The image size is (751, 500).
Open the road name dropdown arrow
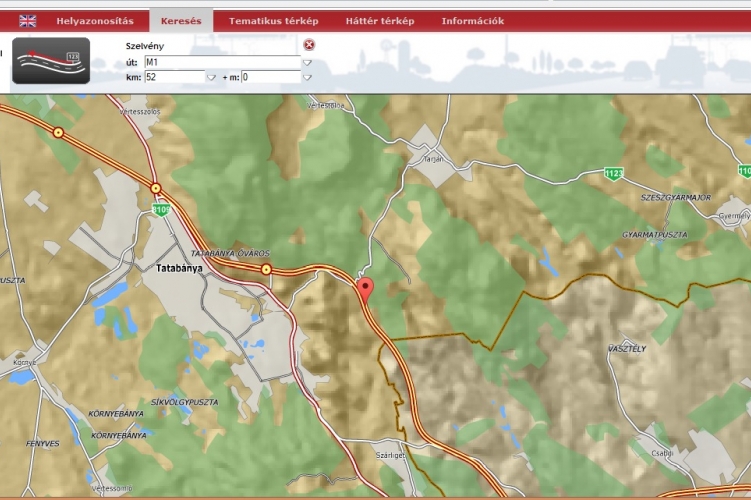point(308,62)
